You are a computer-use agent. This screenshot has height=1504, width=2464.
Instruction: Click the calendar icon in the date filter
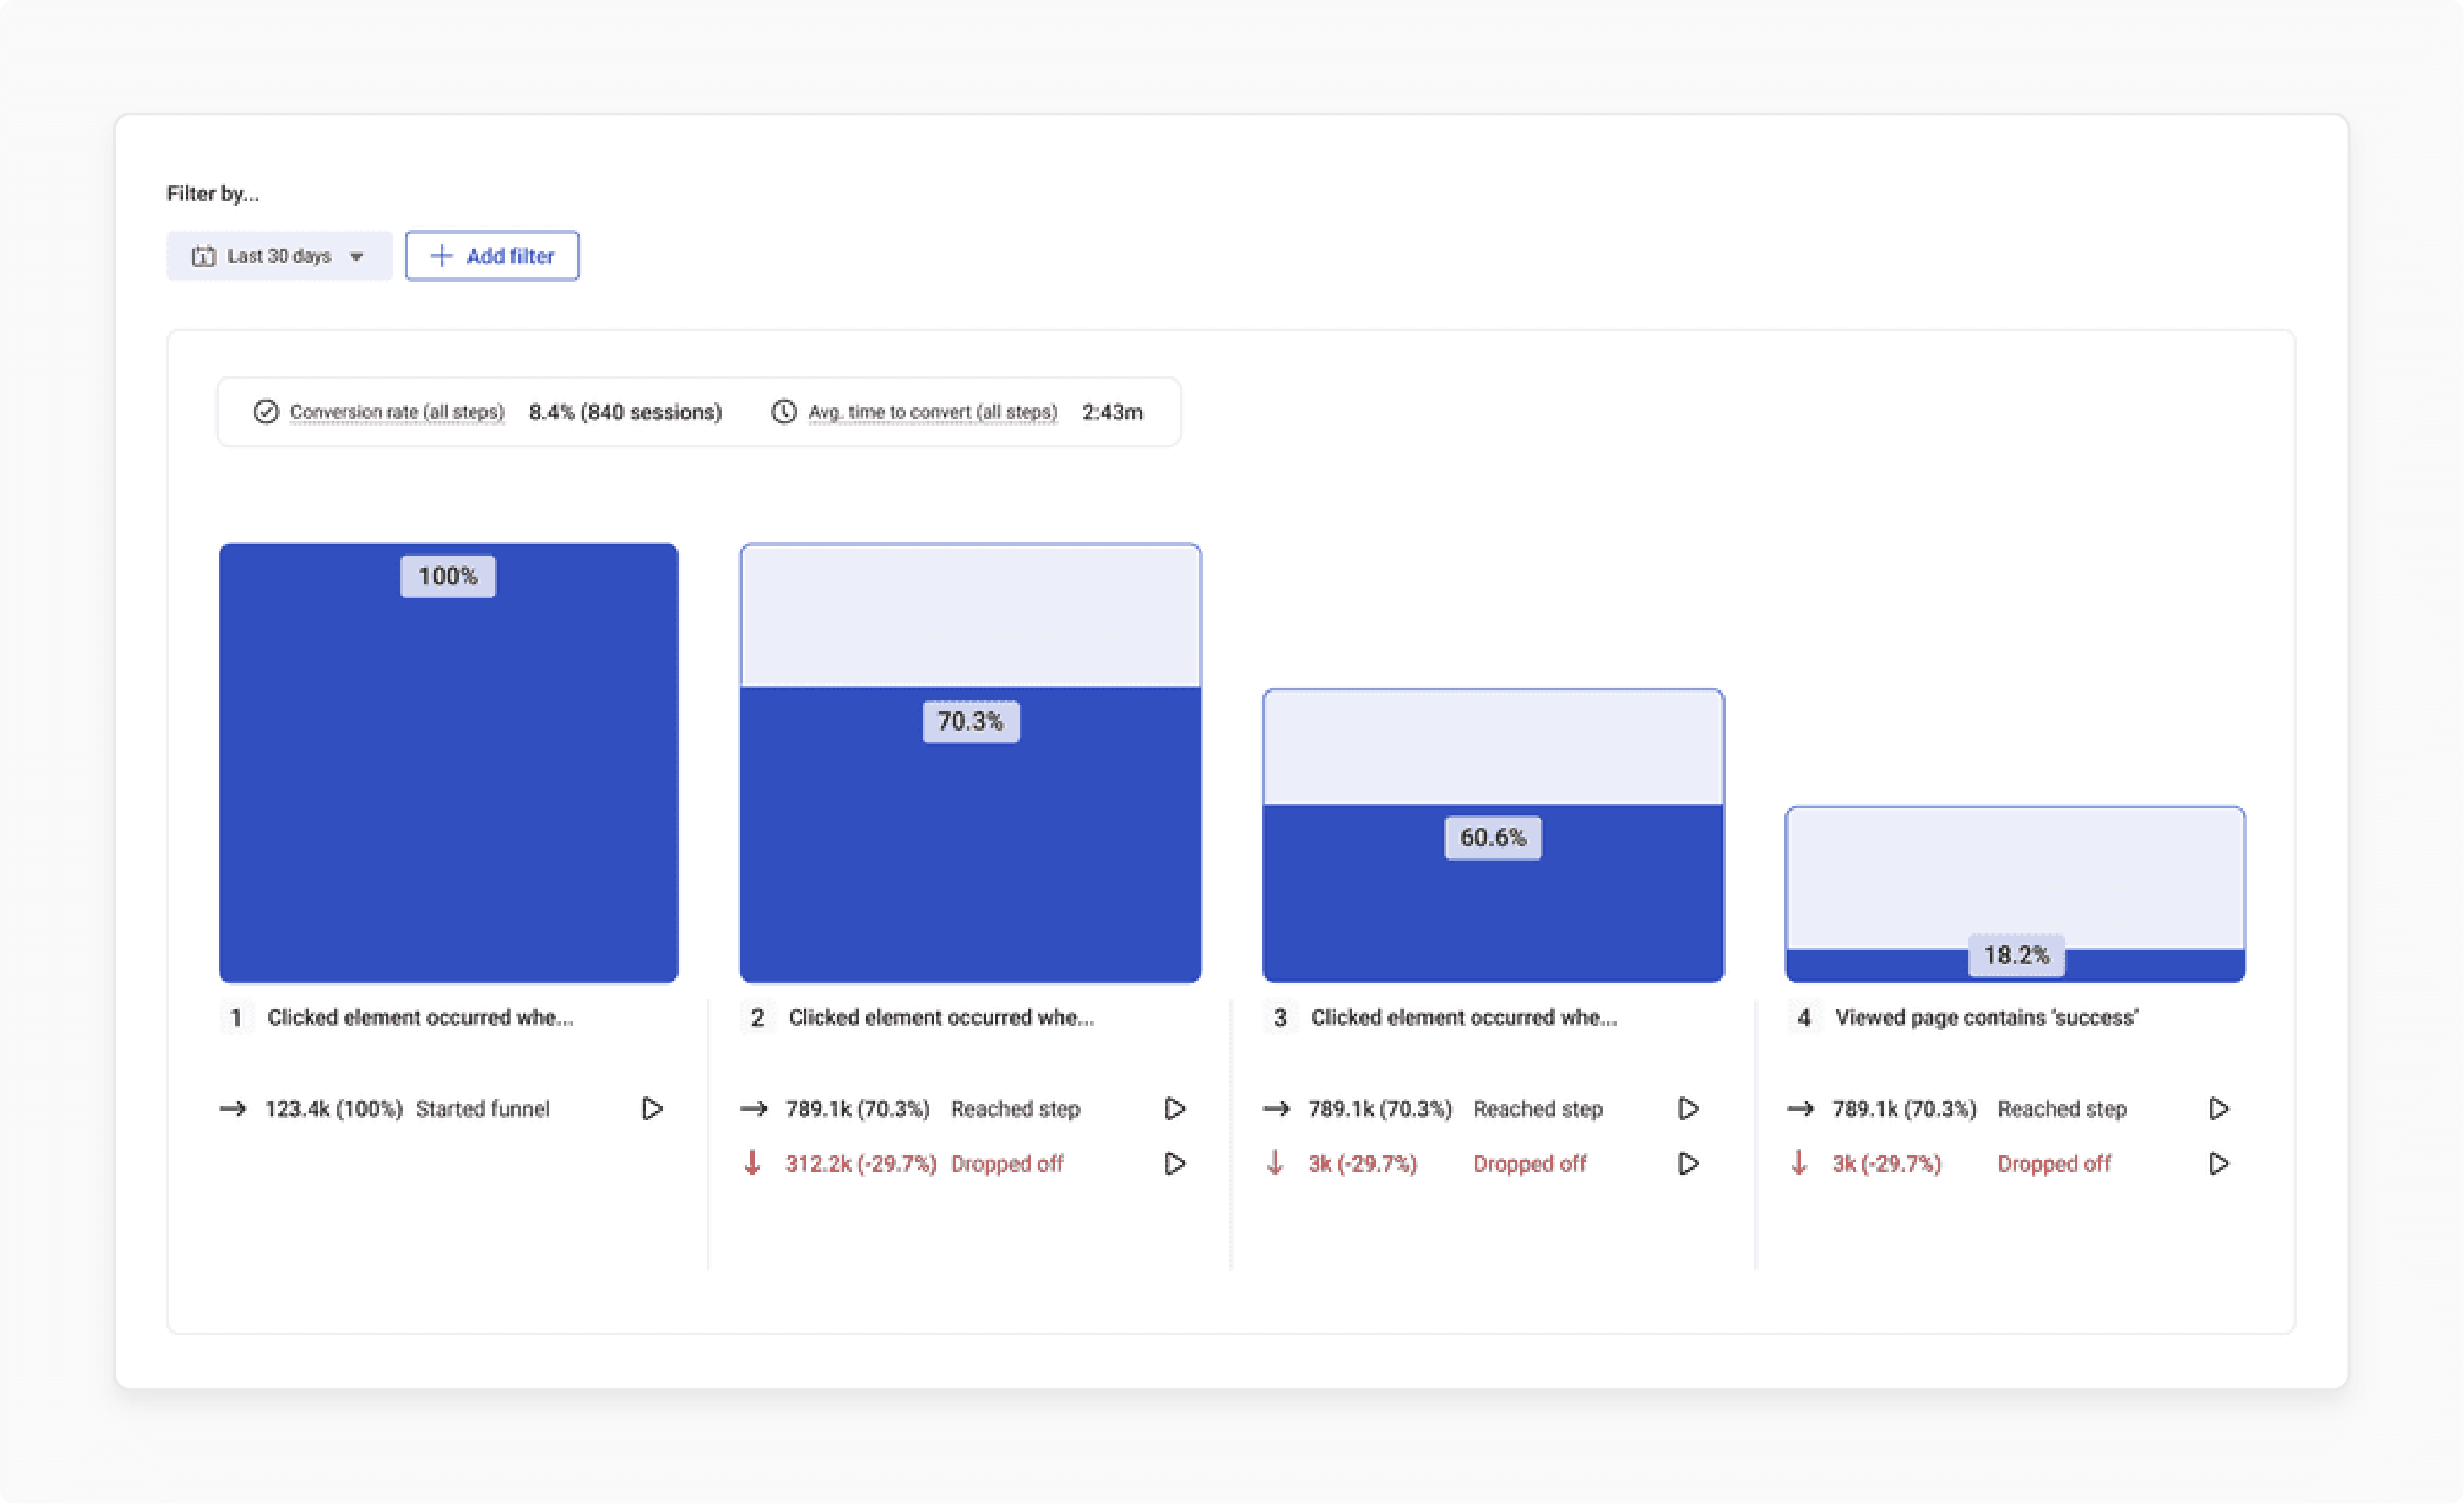(204, 256)
